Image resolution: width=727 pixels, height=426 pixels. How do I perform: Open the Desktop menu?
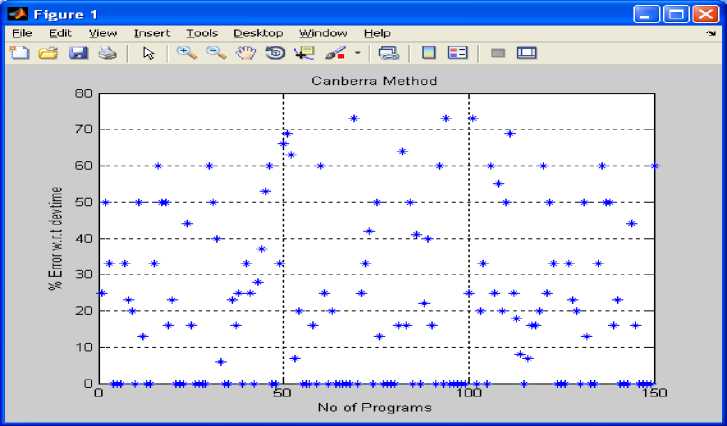click(258, 33)
